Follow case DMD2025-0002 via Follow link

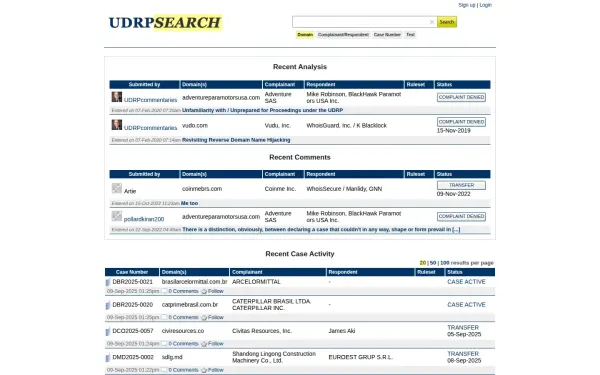click(216, 370)
